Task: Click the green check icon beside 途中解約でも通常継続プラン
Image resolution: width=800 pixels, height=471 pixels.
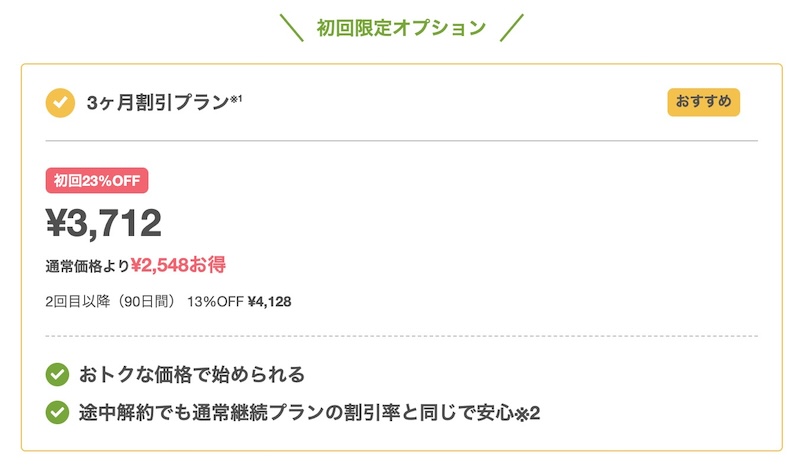Action: [57, 412]
